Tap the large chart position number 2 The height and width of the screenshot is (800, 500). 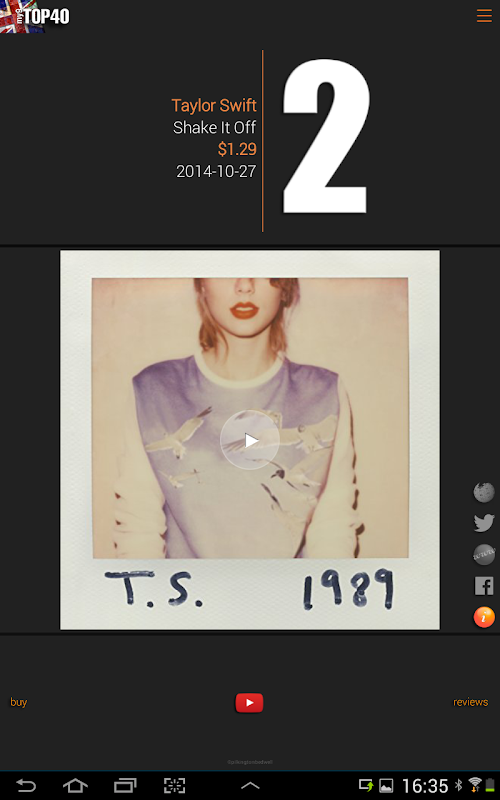click(326, 136)
